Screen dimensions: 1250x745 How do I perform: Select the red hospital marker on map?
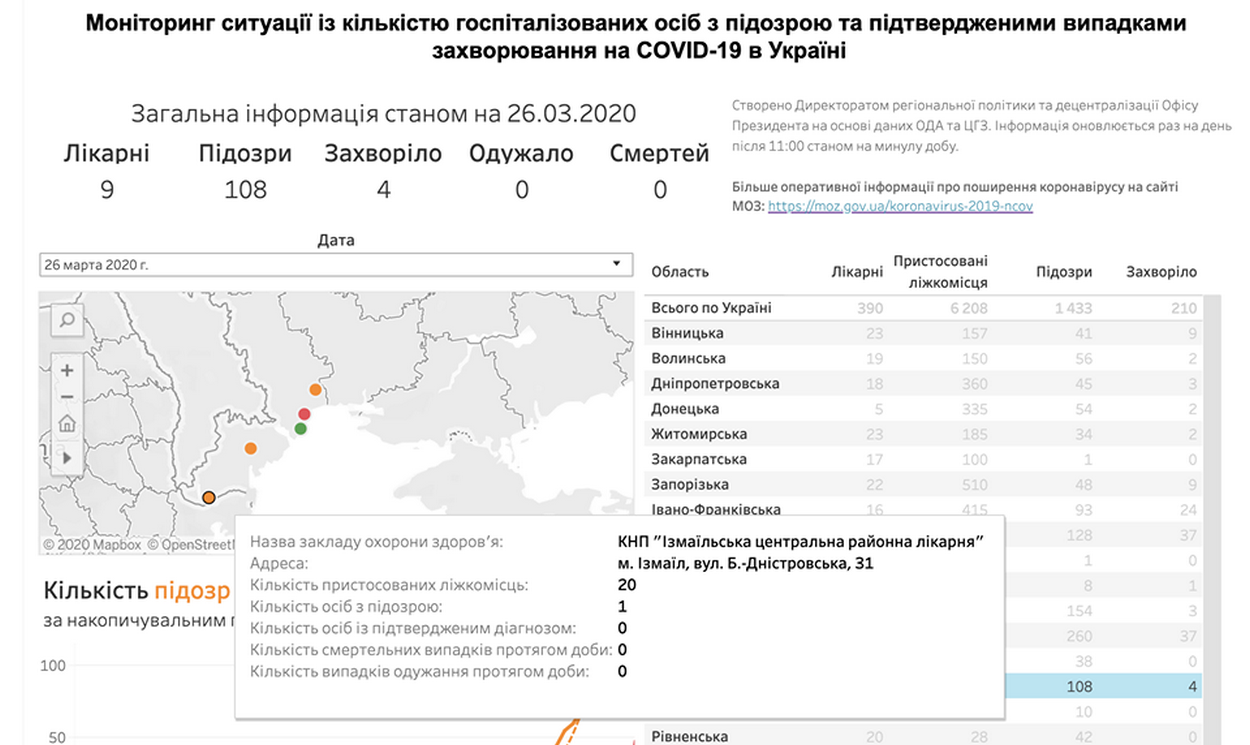[304, 414]
